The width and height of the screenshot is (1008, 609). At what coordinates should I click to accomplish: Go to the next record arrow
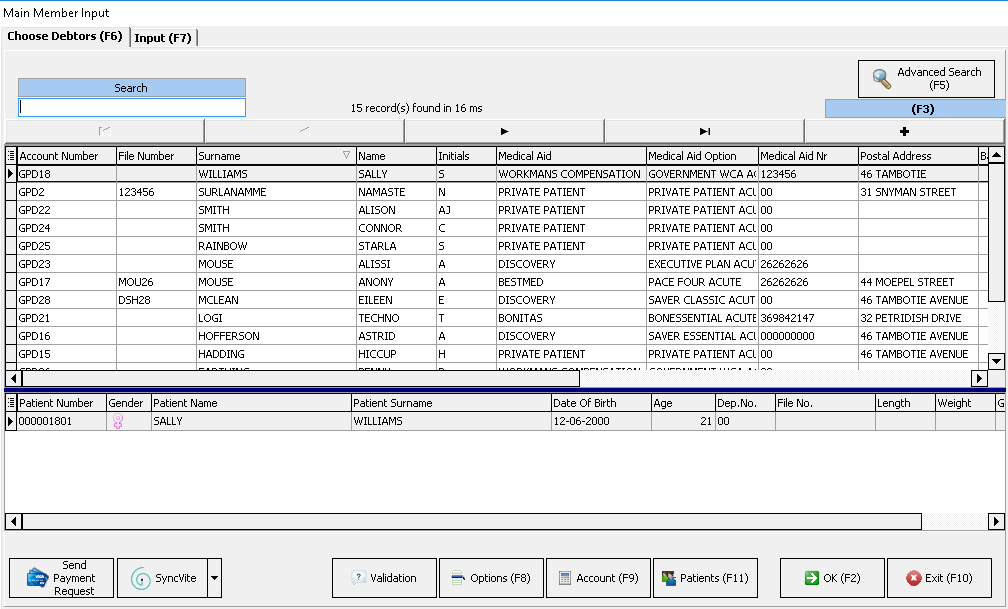(x=504, y=131)
